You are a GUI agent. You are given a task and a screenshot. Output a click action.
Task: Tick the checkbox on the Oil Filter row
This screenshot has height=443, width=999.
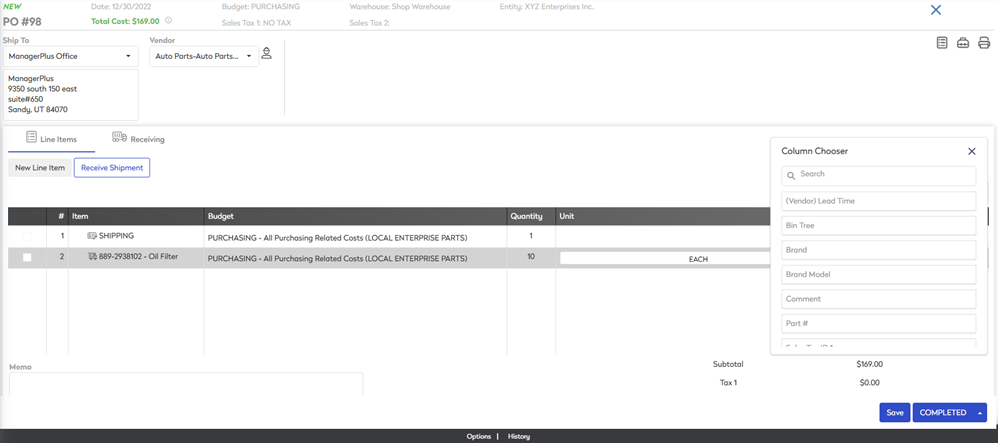(x=27, y=258)
